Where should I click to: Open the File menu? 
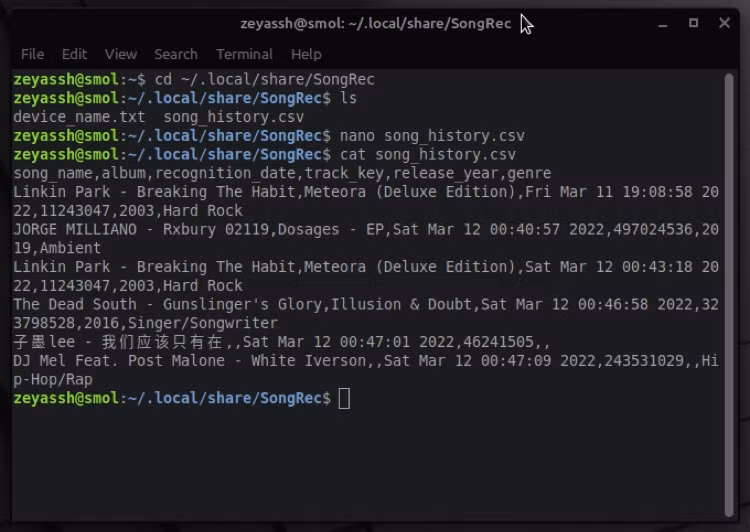click(x=33, y=54)
